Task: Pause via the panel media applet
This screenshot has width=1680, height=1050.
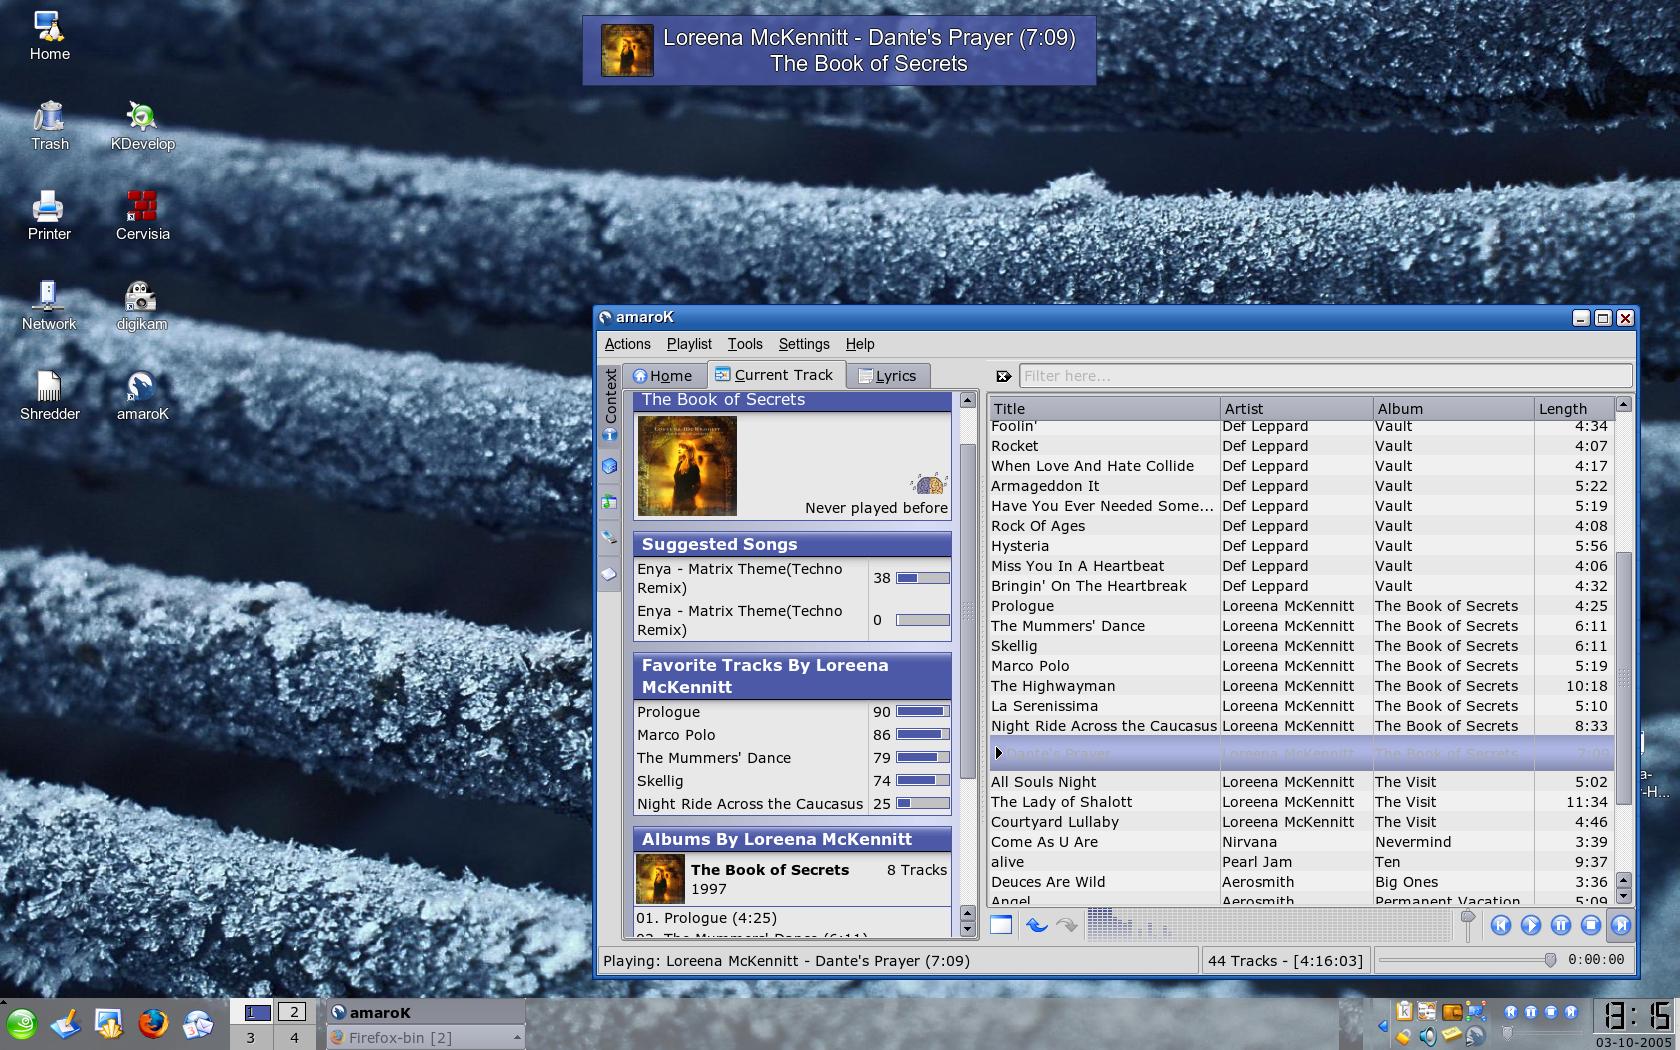Action: [x=1530, y=1012]
